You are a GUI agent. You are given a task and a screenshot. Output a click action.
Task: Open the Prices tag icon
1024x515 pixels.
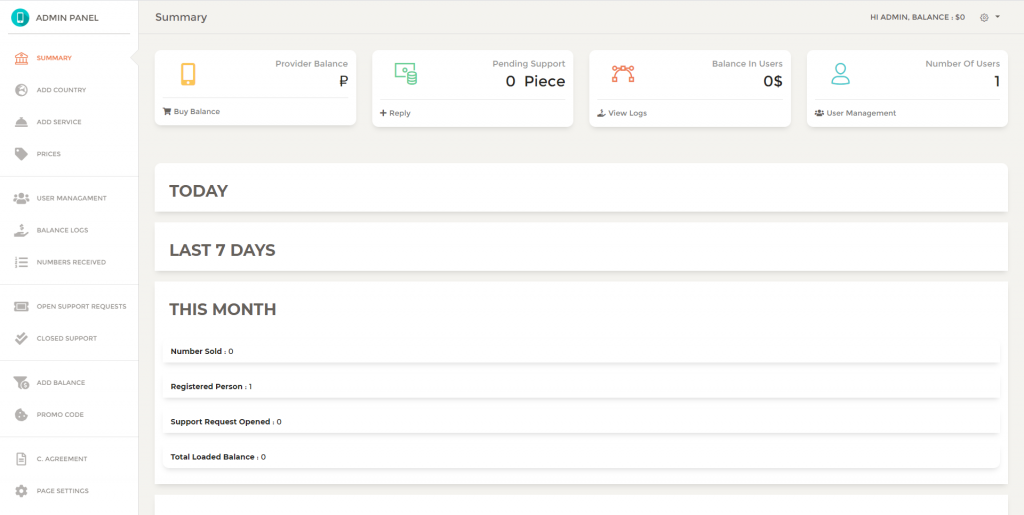[22, 154]
